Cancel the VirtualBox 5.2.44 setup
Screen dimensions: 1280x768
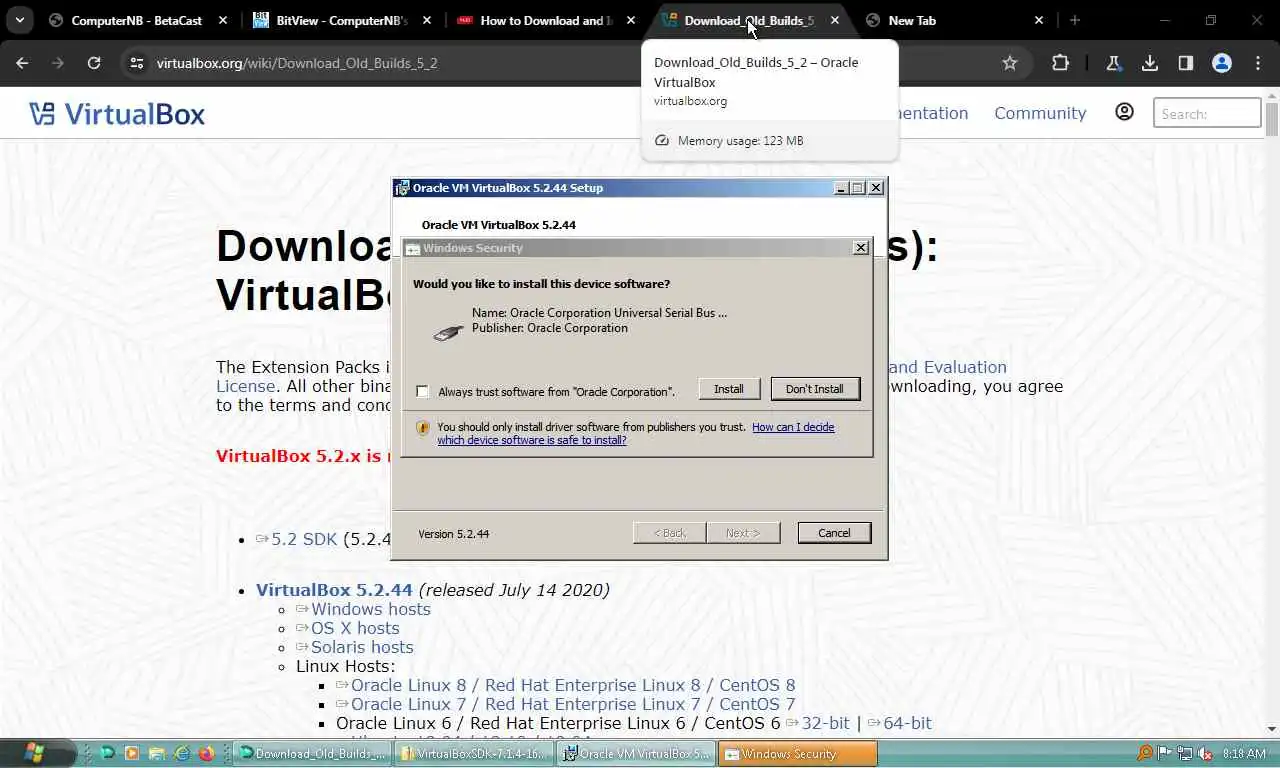834,533
